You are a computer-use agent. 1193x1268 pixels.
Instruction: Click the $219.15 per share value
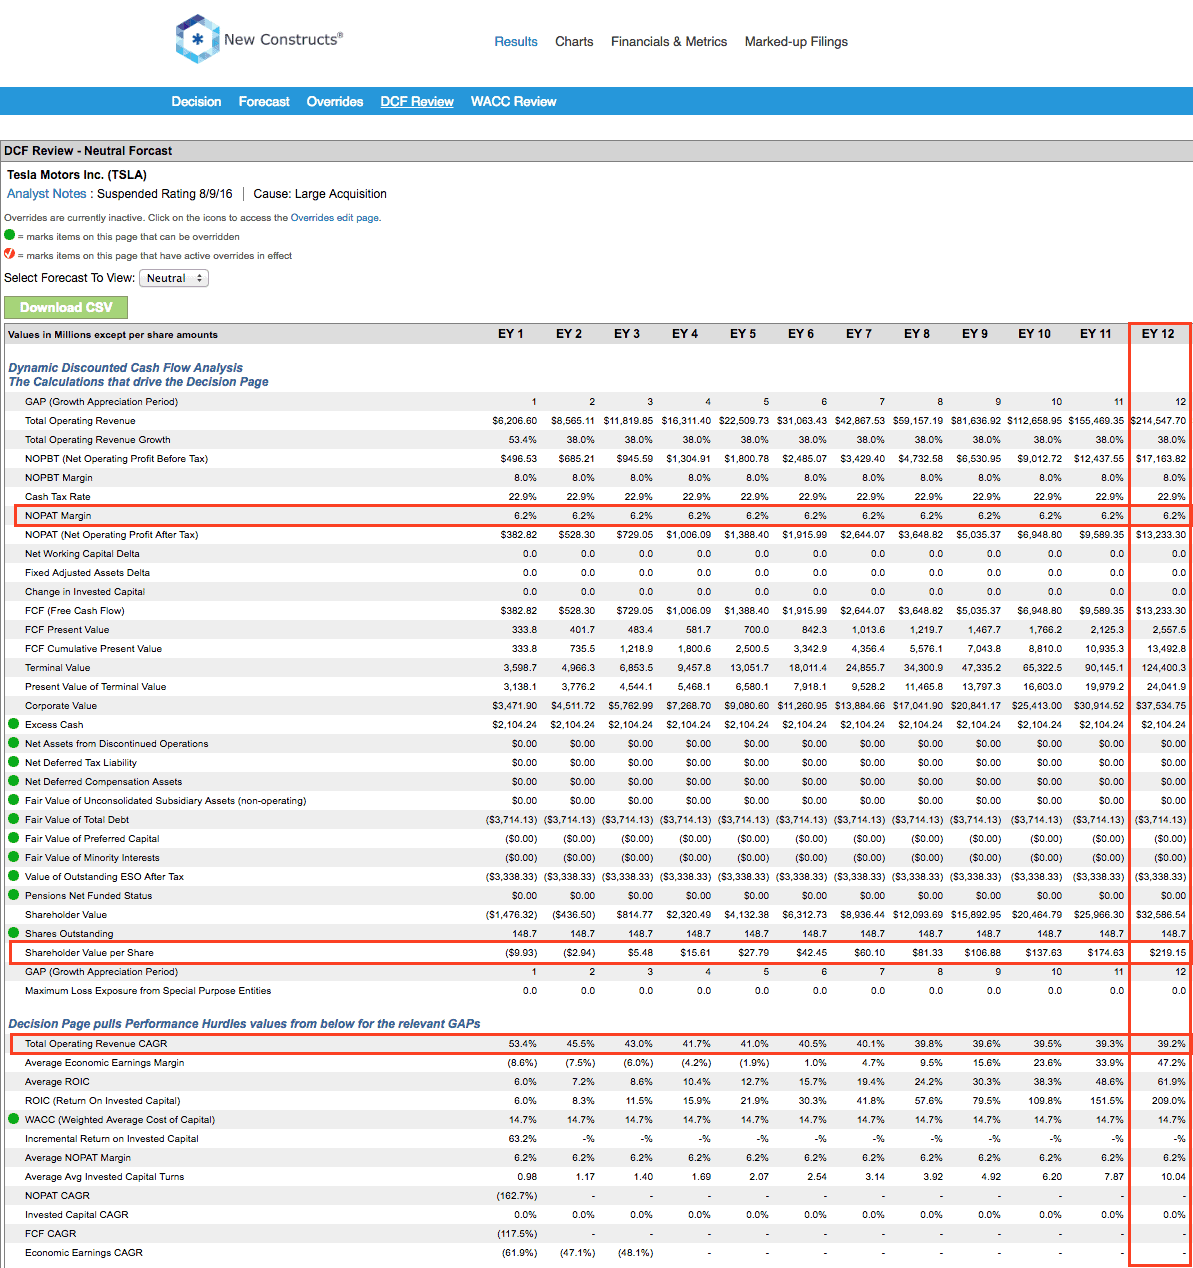click(x=1168, y=953)
